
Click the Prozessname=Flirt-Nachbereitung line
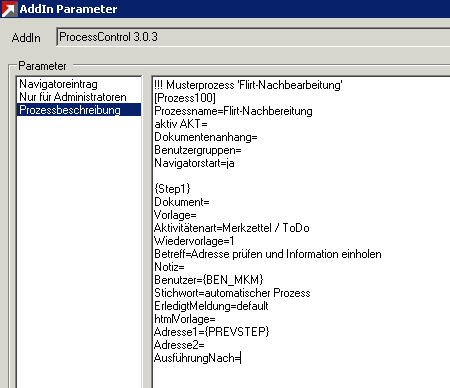tap(233, 111)
